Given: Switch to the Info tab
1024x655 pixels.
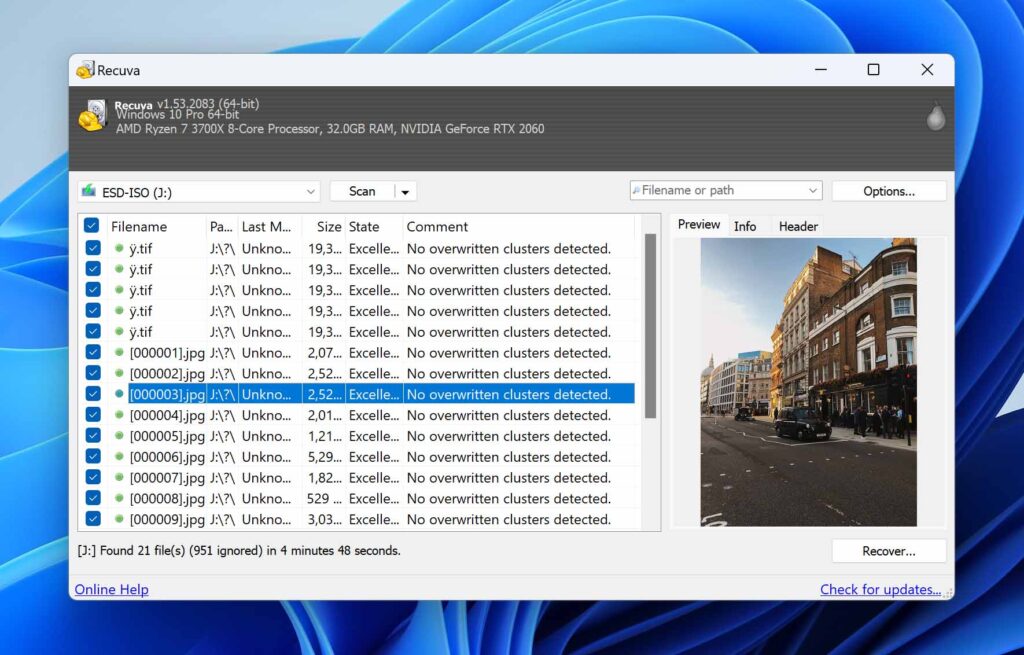Looking at the screenshot, I should tap(745, 226).
